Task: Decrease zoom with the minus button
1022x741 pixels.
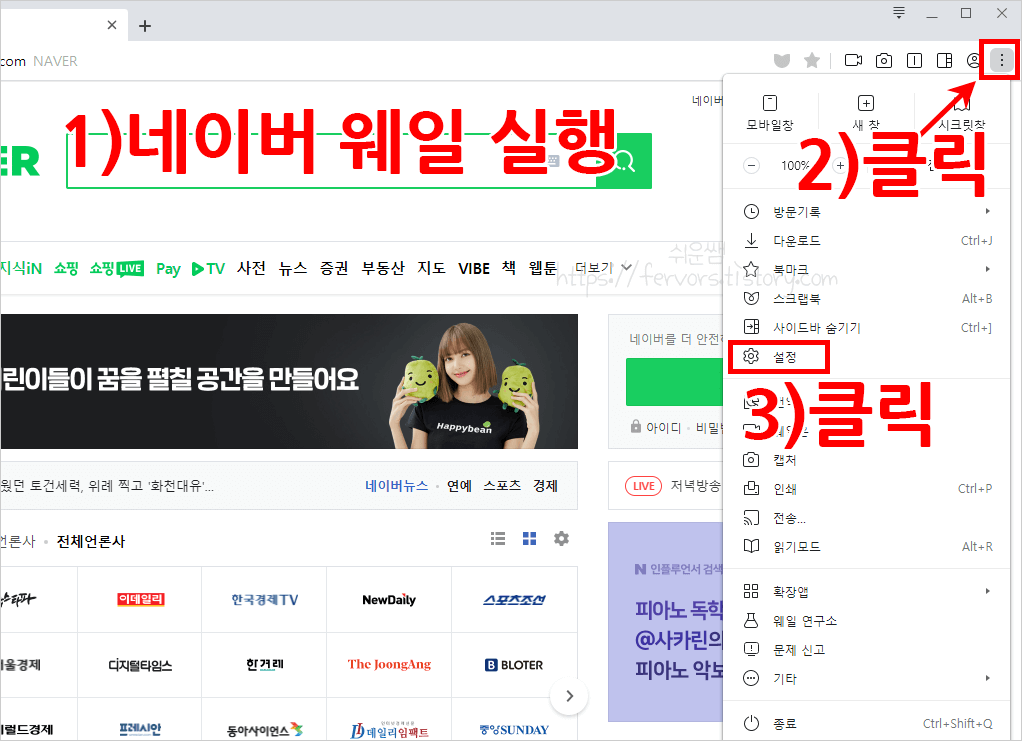Action: click(752, 166)
